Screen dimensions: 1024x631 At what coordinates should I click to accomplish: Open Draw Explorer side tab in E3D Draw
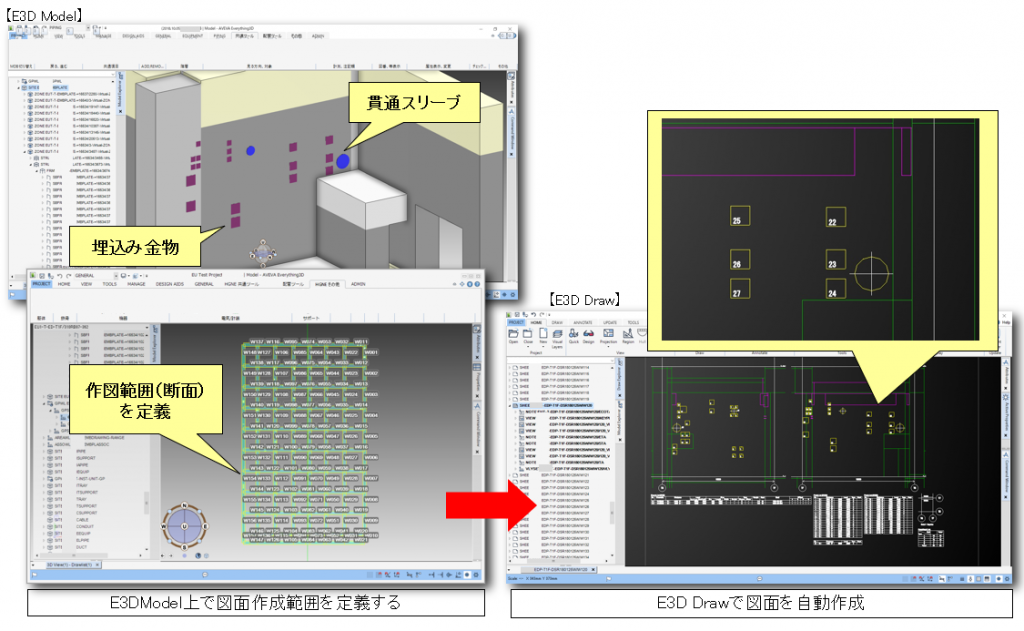click(x=619, y=377)
